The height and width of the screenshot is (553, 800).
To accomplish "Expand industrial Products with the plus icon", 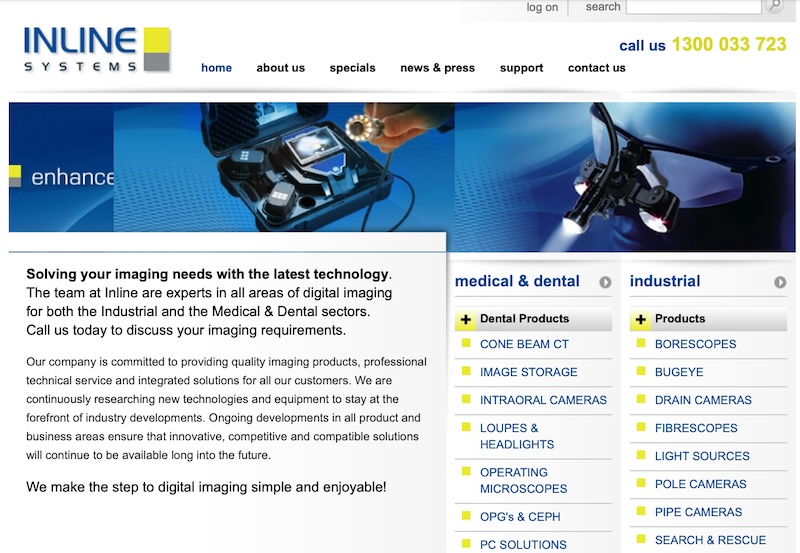I will coord(641,320).
